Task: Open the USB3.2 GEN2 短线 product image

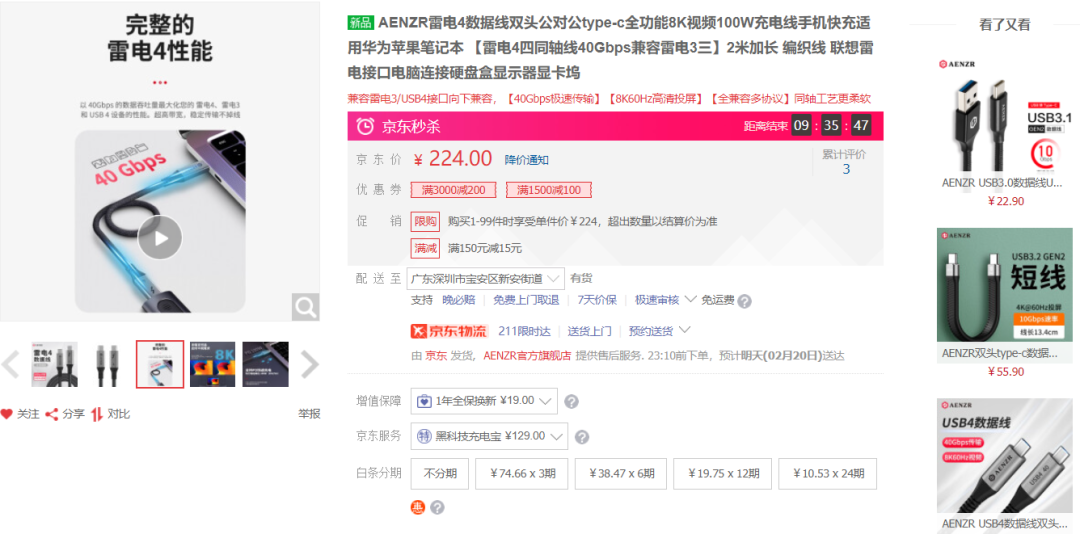Action: pyautogui.click(x=1005, y=285)
